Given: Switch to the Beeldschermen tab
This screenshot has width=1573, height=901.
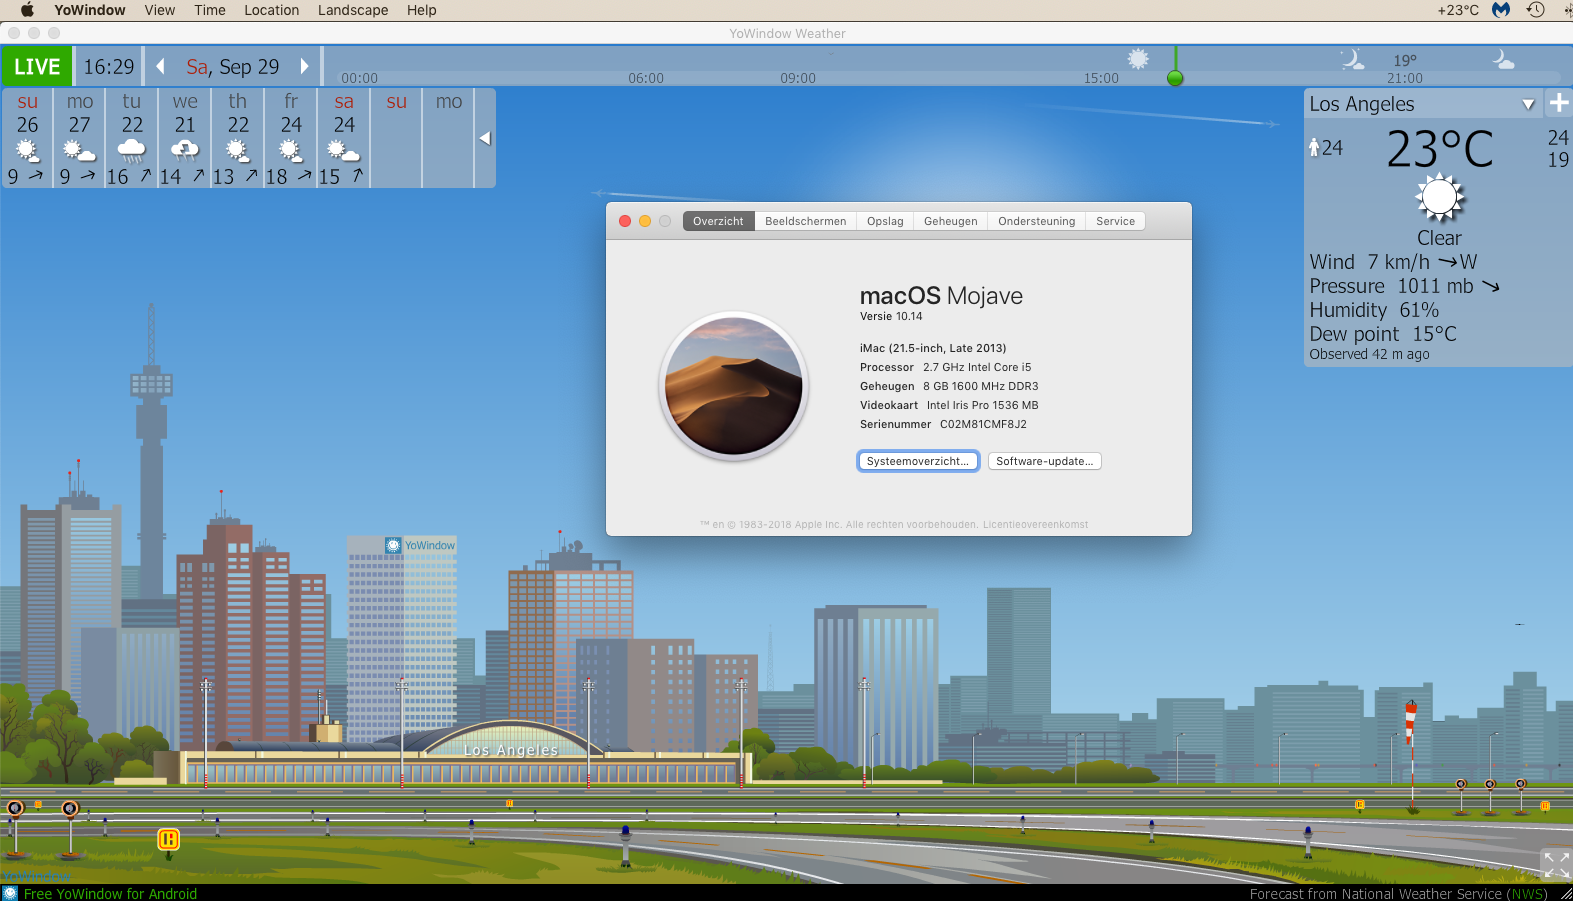Looking at the screenshot, I should pyautogui.click(x=805, y=221).
